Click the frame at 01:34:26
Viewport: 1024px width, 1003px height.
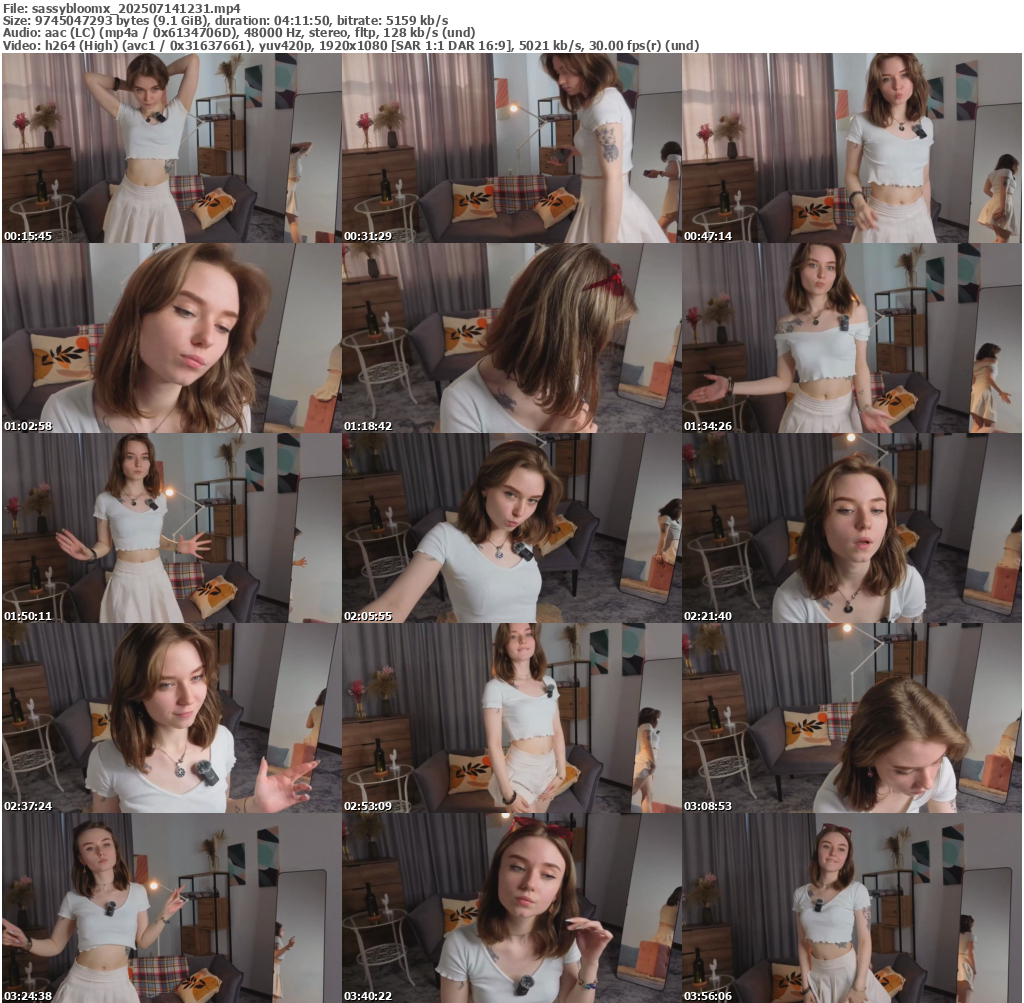[852, 338]
